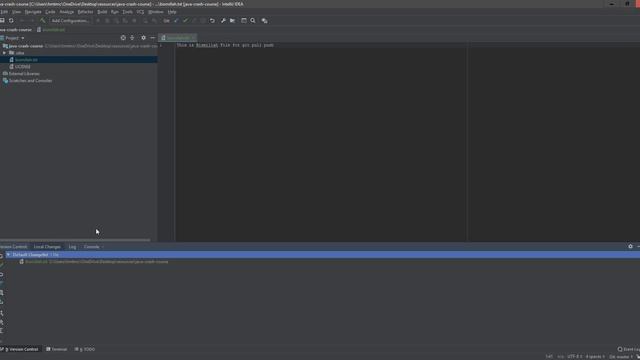The height and width of the screenshot is (360, 640).
Task: Switch to the Log tab
Action: click(x=72, y=247)
